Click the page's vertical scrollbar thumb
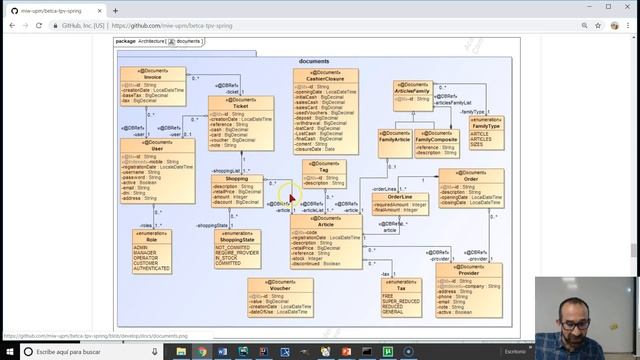Screen dimensions: 640x360 633,250
